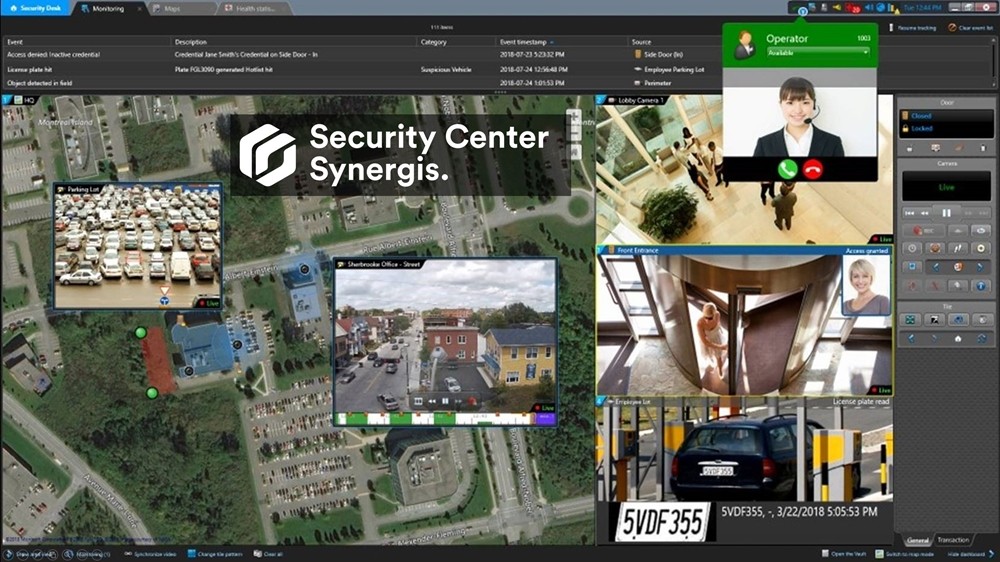
Task: Click the blue round tray icon
Action: click(881, 8)
